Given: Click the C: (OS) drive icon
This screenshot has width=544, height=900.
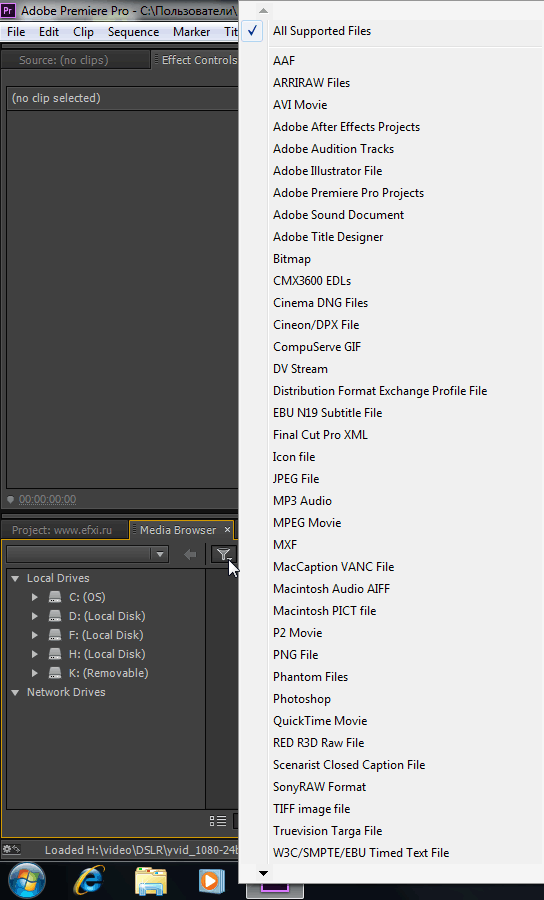Looking at the screenshot, I should pos(55,597).
